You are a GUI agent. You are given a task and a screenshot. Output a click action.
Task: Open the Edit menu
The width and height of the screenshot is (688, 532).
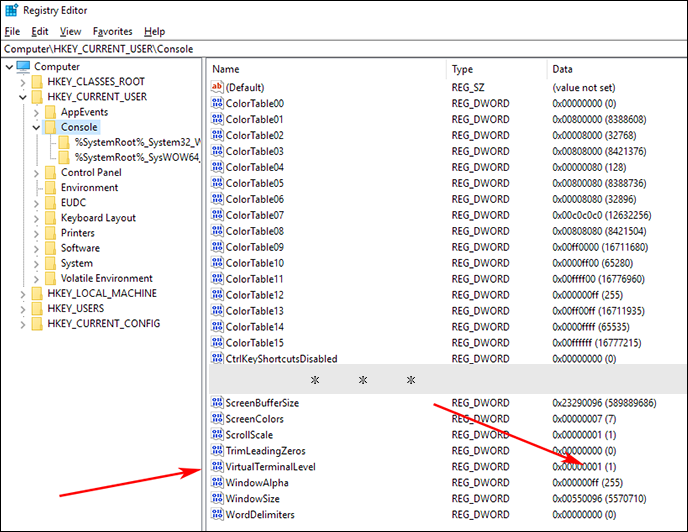(39, 31)
